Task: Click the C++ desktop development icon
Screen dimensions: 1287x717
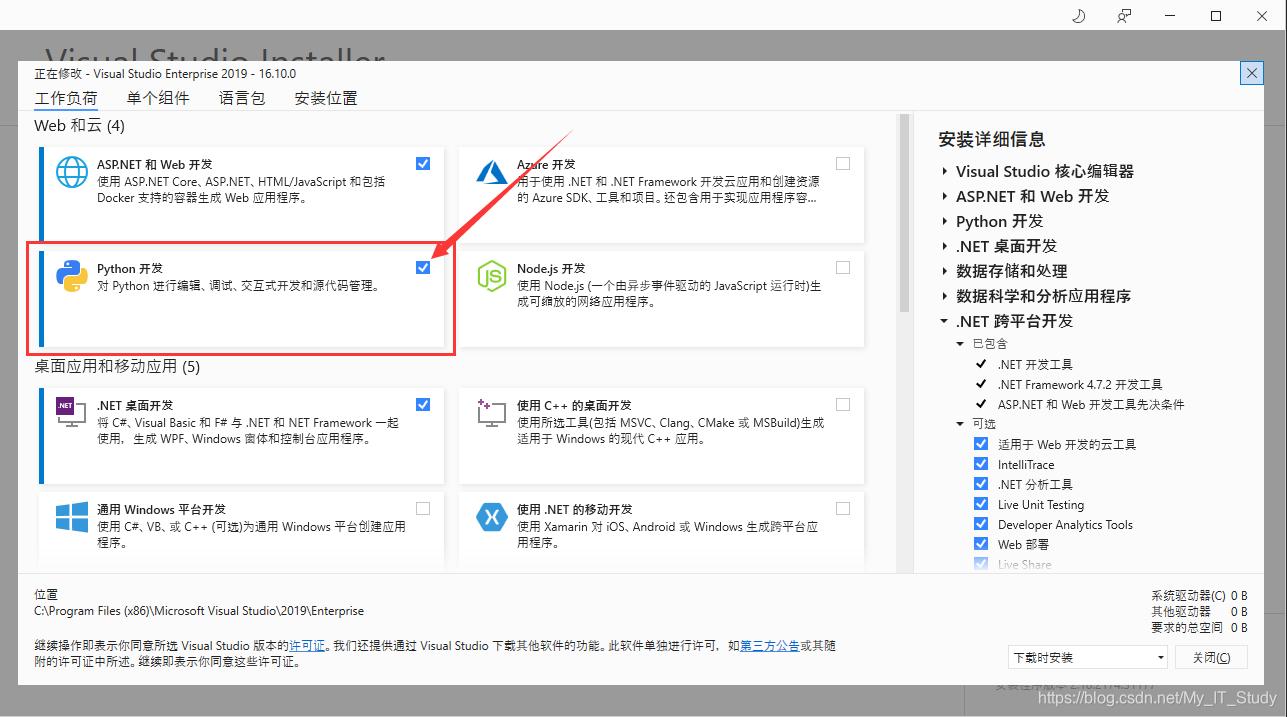Action: [x=492, y=413]
